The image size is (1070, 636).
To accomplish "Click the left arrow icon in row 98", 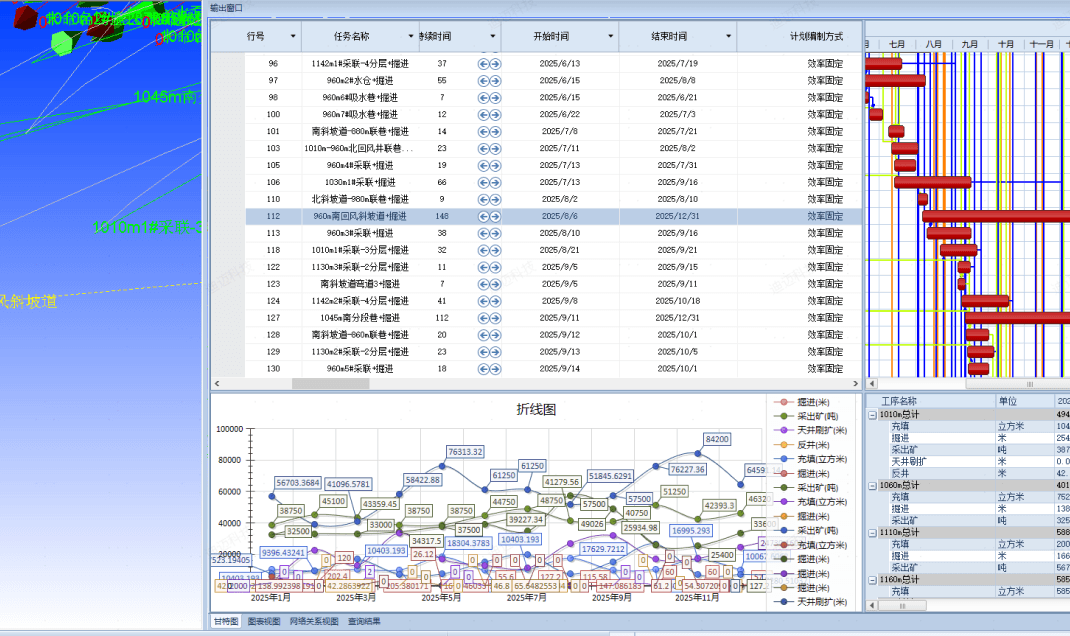I will [483, 98].
